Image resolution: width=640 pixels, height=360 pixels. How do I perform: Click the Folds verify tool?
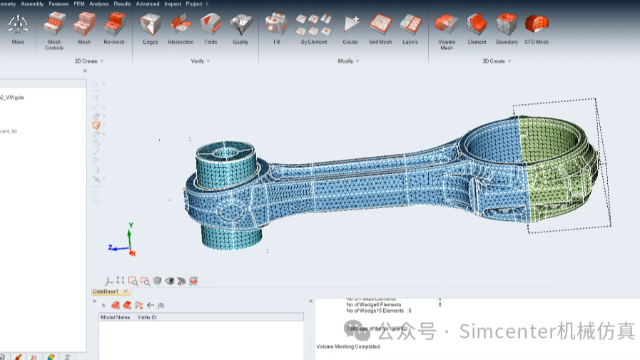click(211, 29)
